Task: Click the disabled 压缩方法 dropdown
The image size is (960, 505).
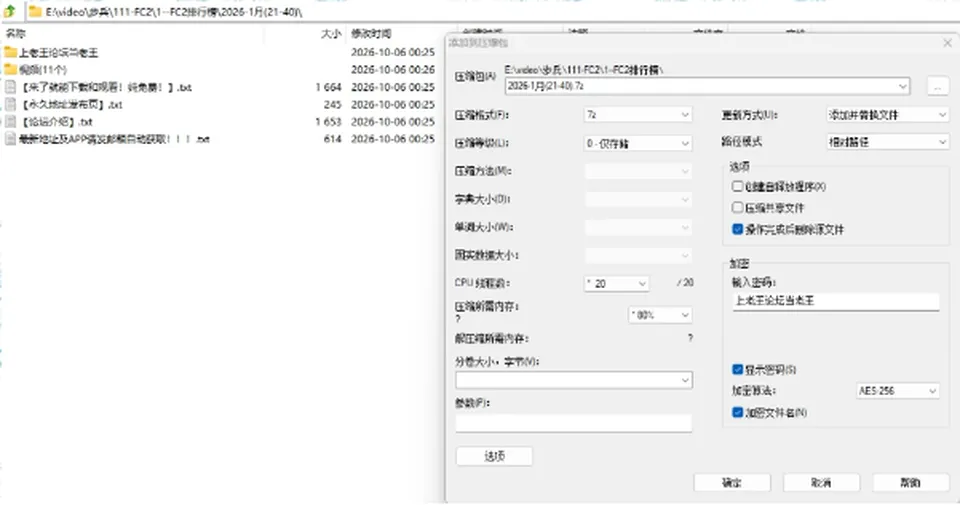Action: pos(638,171)
